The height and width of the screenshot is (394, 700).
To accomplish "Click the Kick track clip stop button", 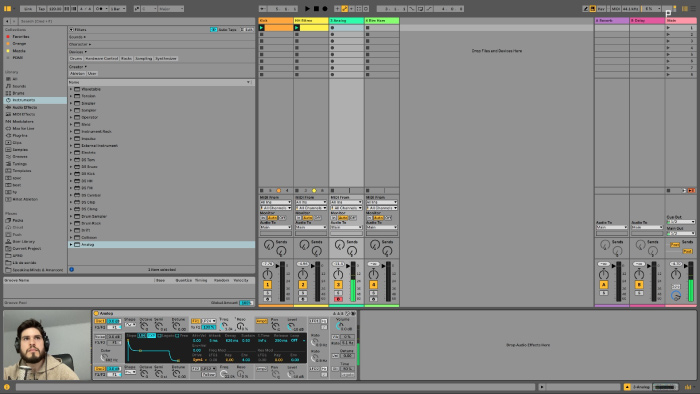I will [262, 191].
